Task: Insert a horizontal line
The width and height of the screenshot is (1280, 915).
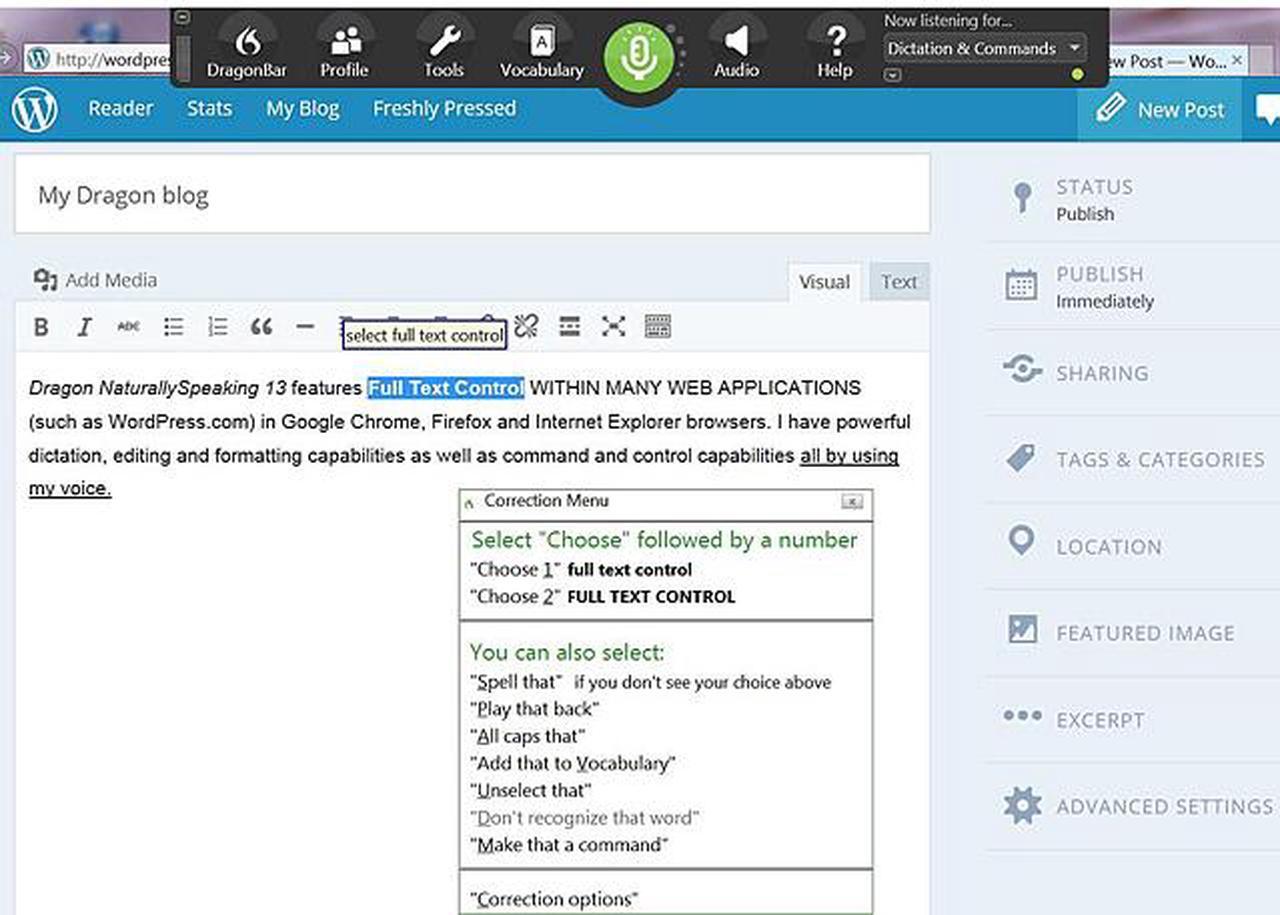Action: click(x=305, y=327)
